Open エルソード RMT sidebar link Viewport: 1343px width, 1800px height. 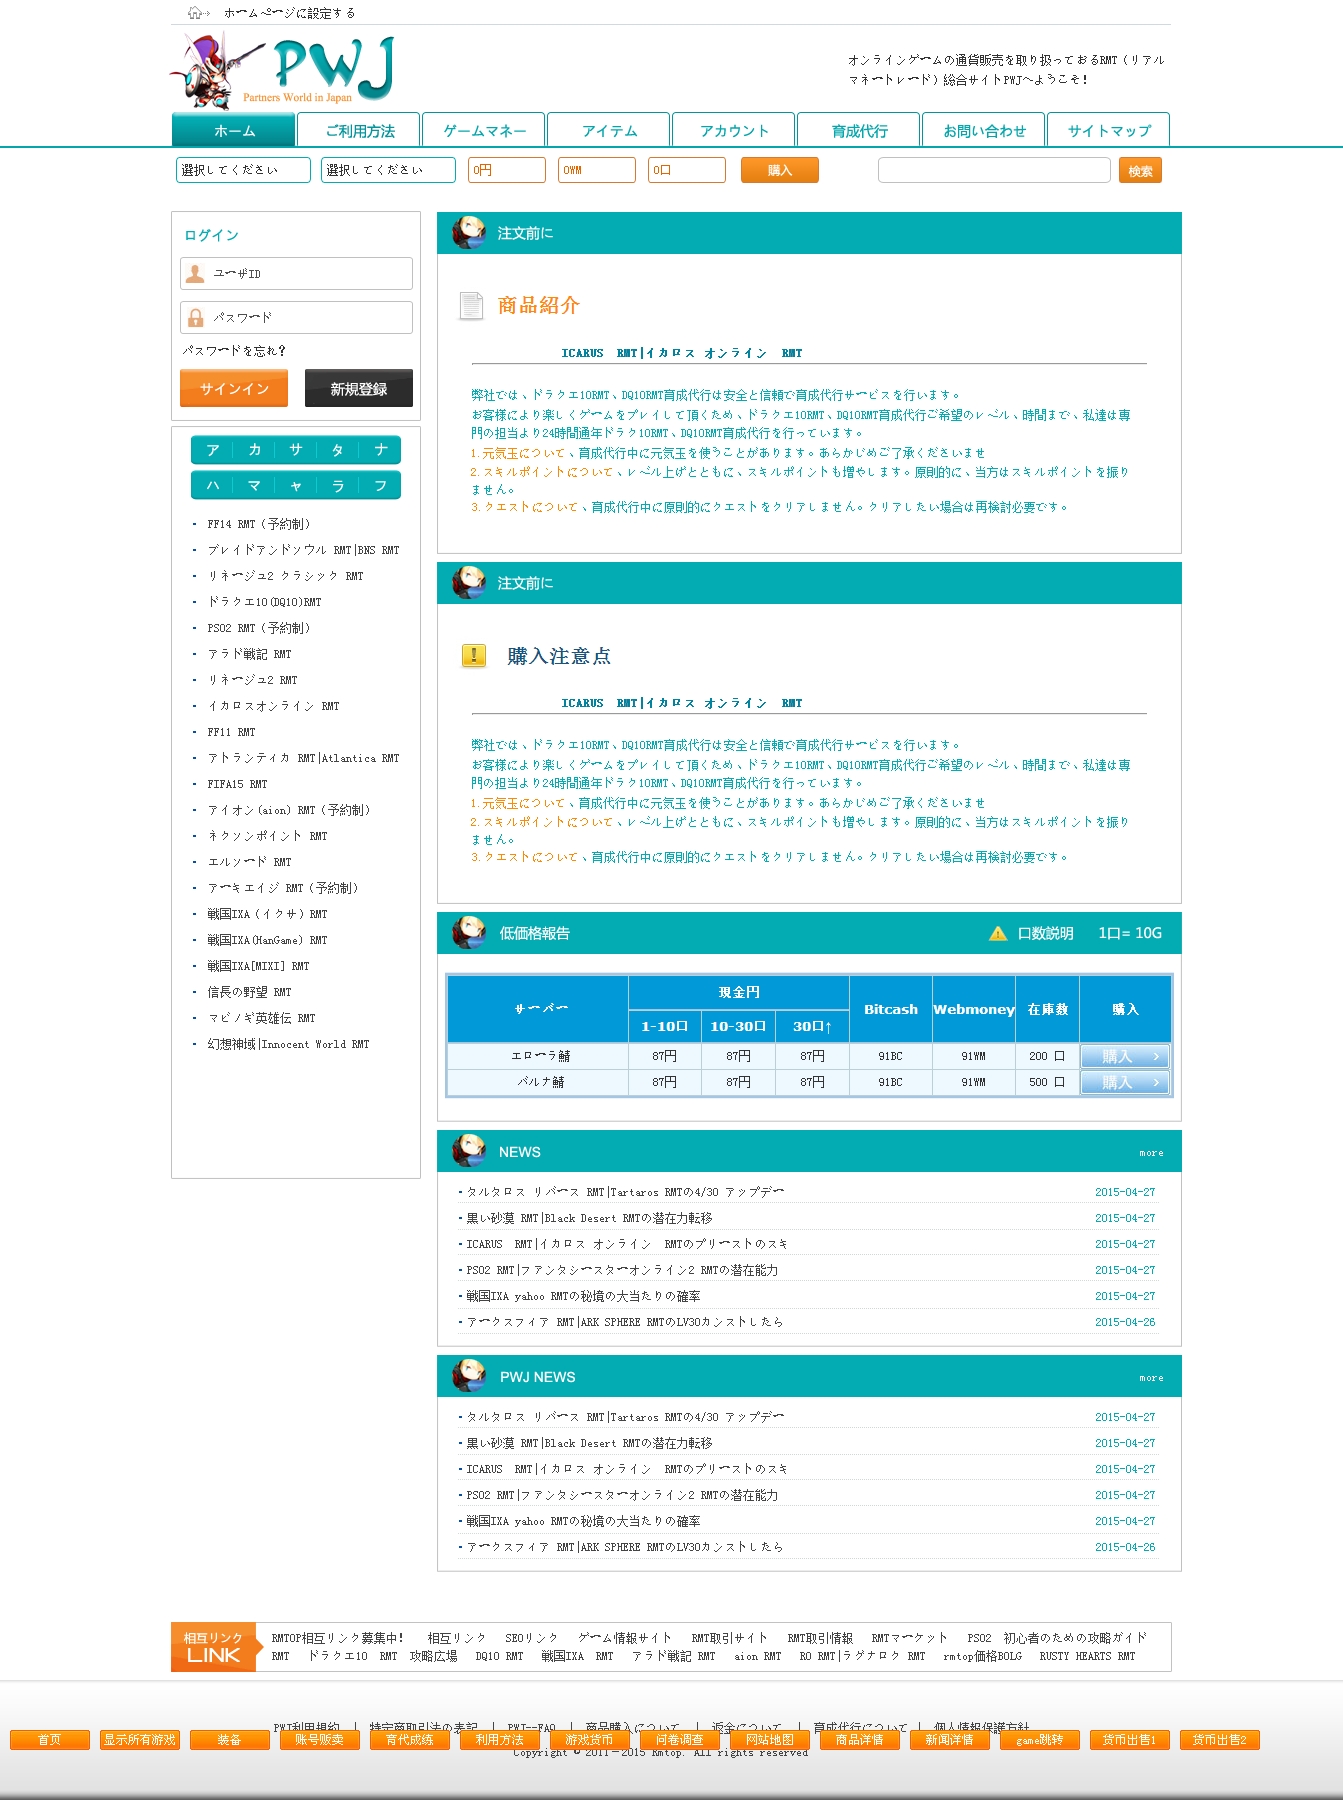(249, 862)
